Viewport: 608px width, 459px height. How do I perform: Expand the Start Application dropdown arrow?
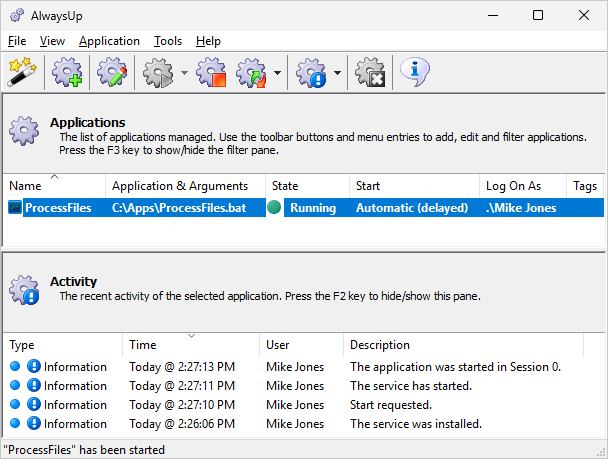pos(185,73)
